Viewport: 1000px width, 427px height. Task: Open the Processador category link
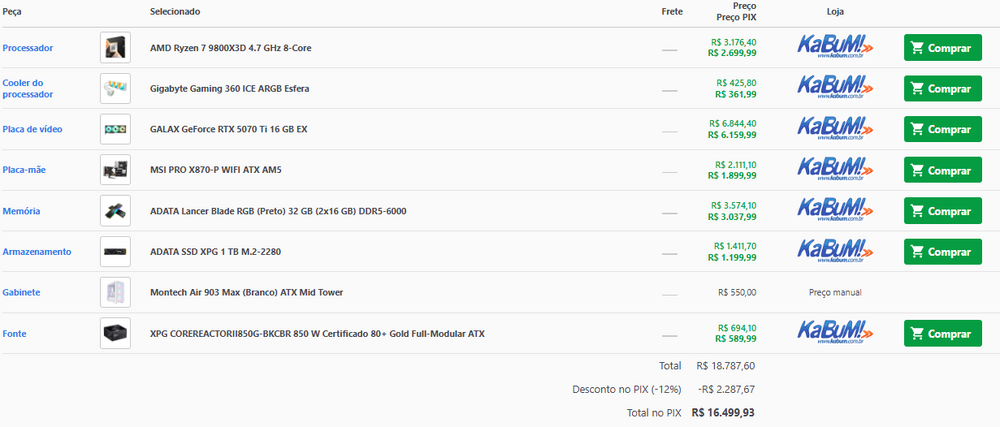pos(28,48)
